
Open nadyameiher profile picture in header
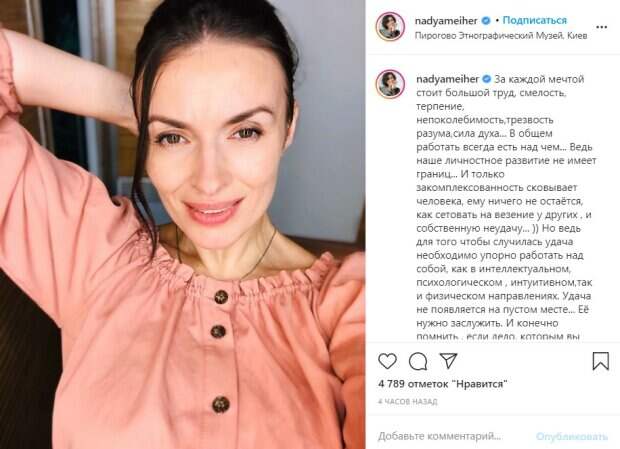[x=390, y=26]
